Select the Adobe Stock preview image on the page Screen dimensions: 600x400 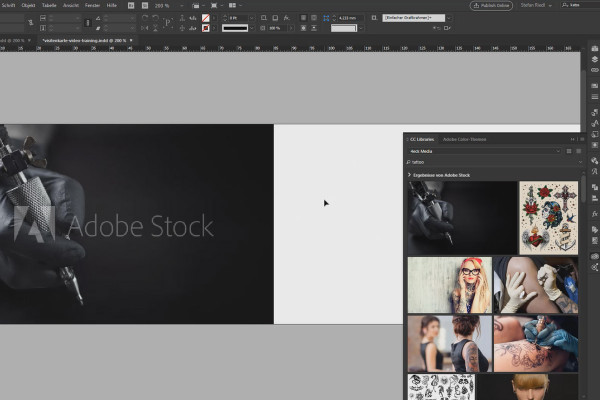coord(137,224)
